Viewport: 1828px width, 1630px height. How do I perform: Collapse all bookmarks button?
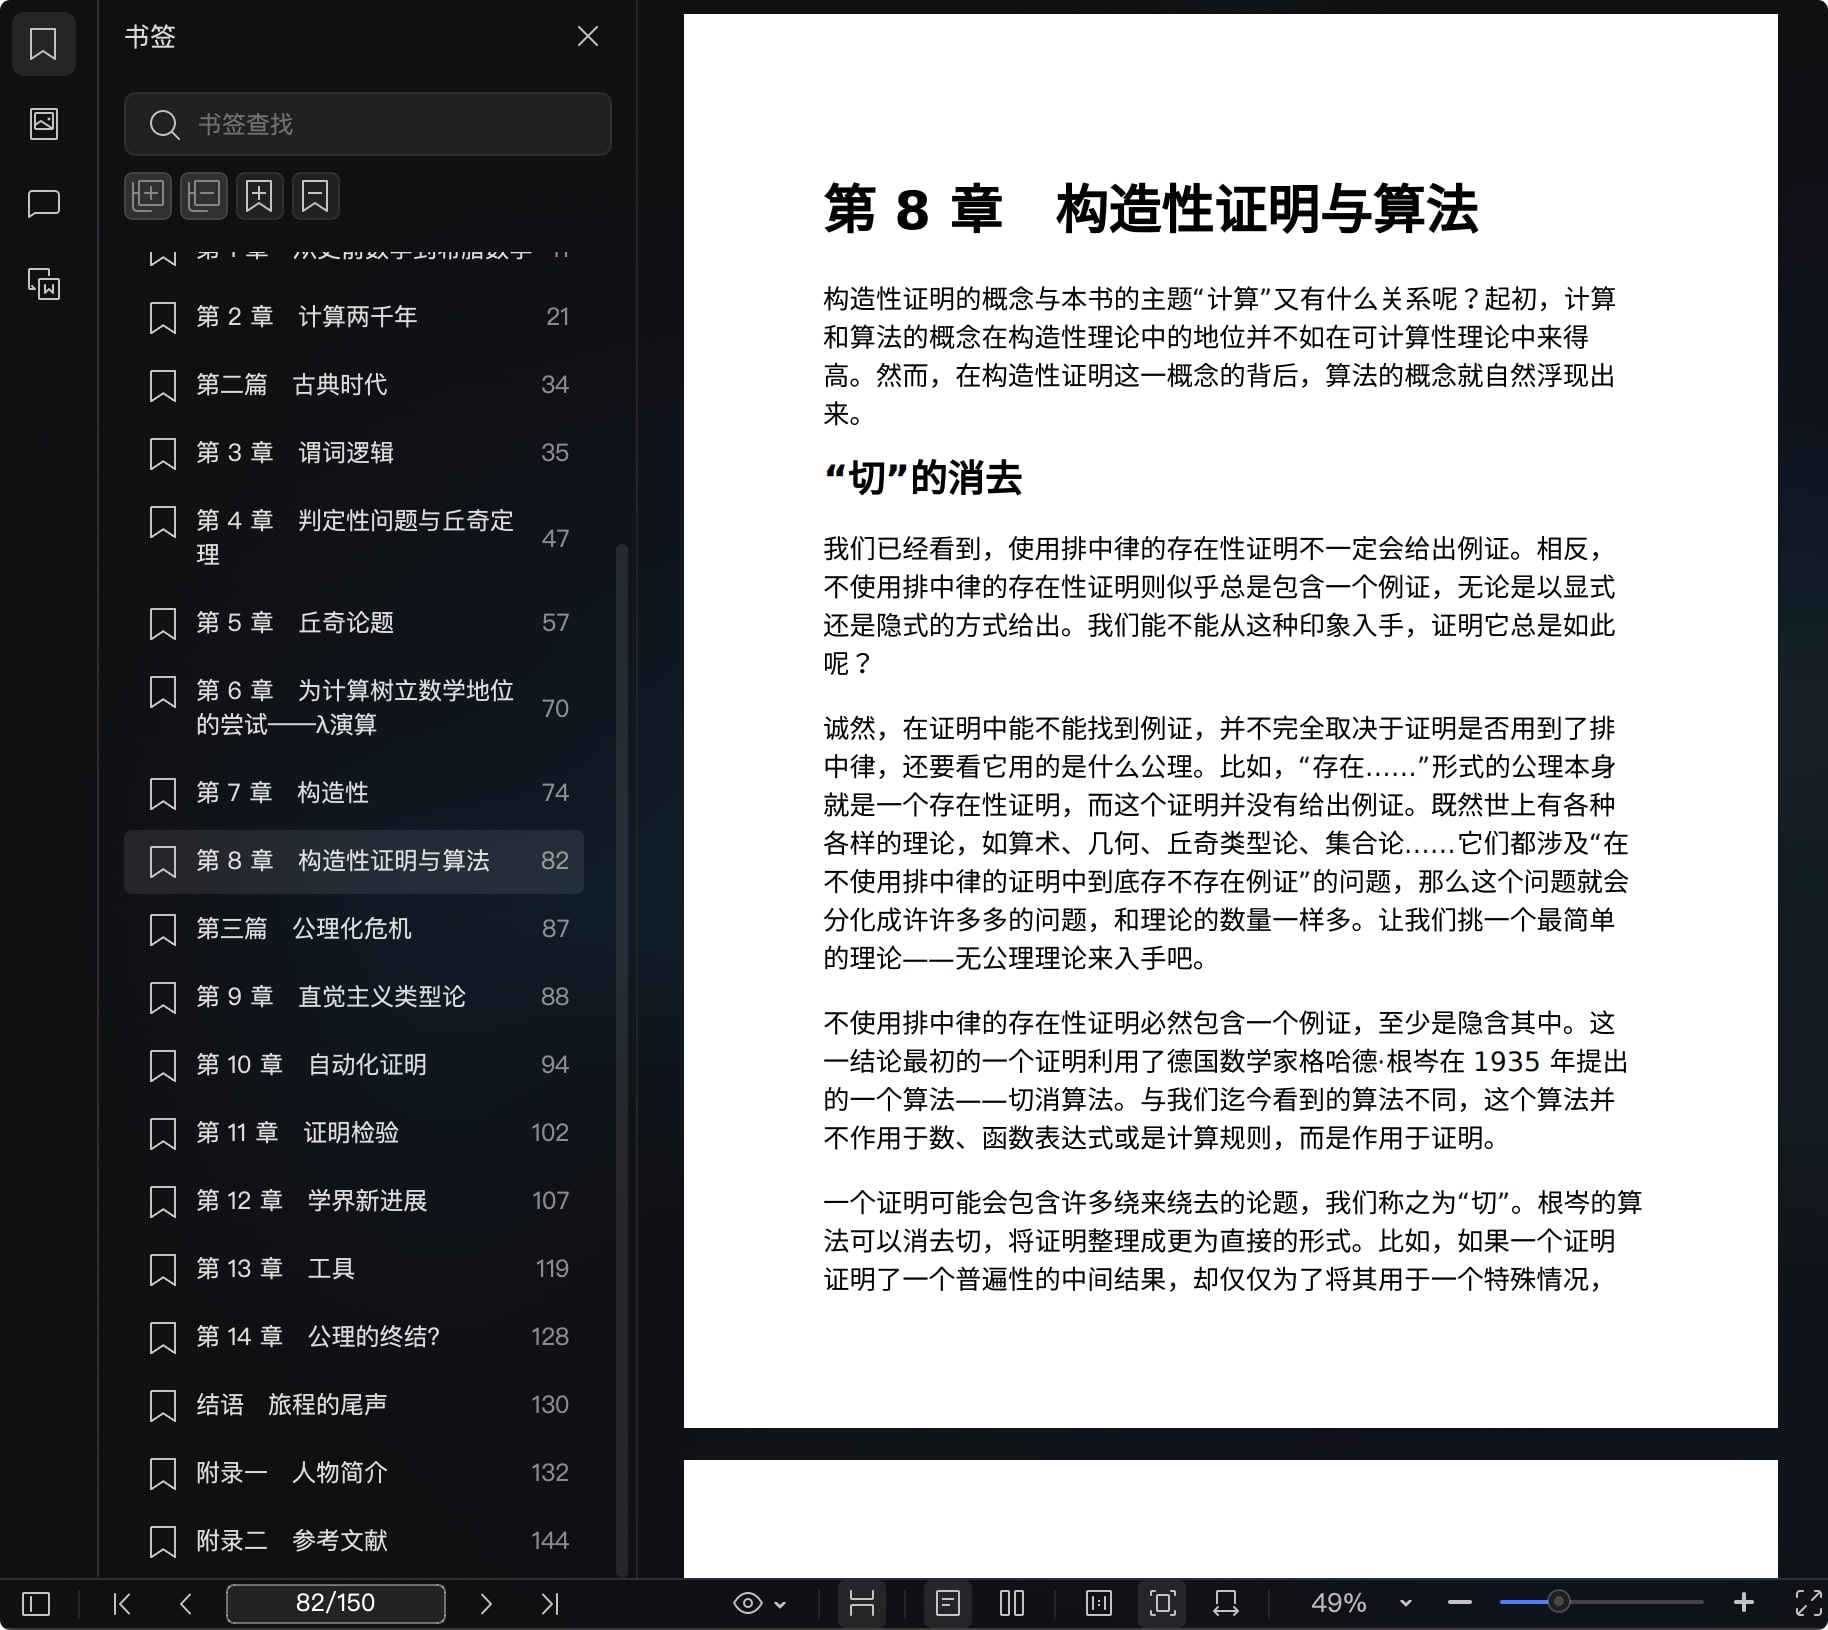(x=204, y=195)
